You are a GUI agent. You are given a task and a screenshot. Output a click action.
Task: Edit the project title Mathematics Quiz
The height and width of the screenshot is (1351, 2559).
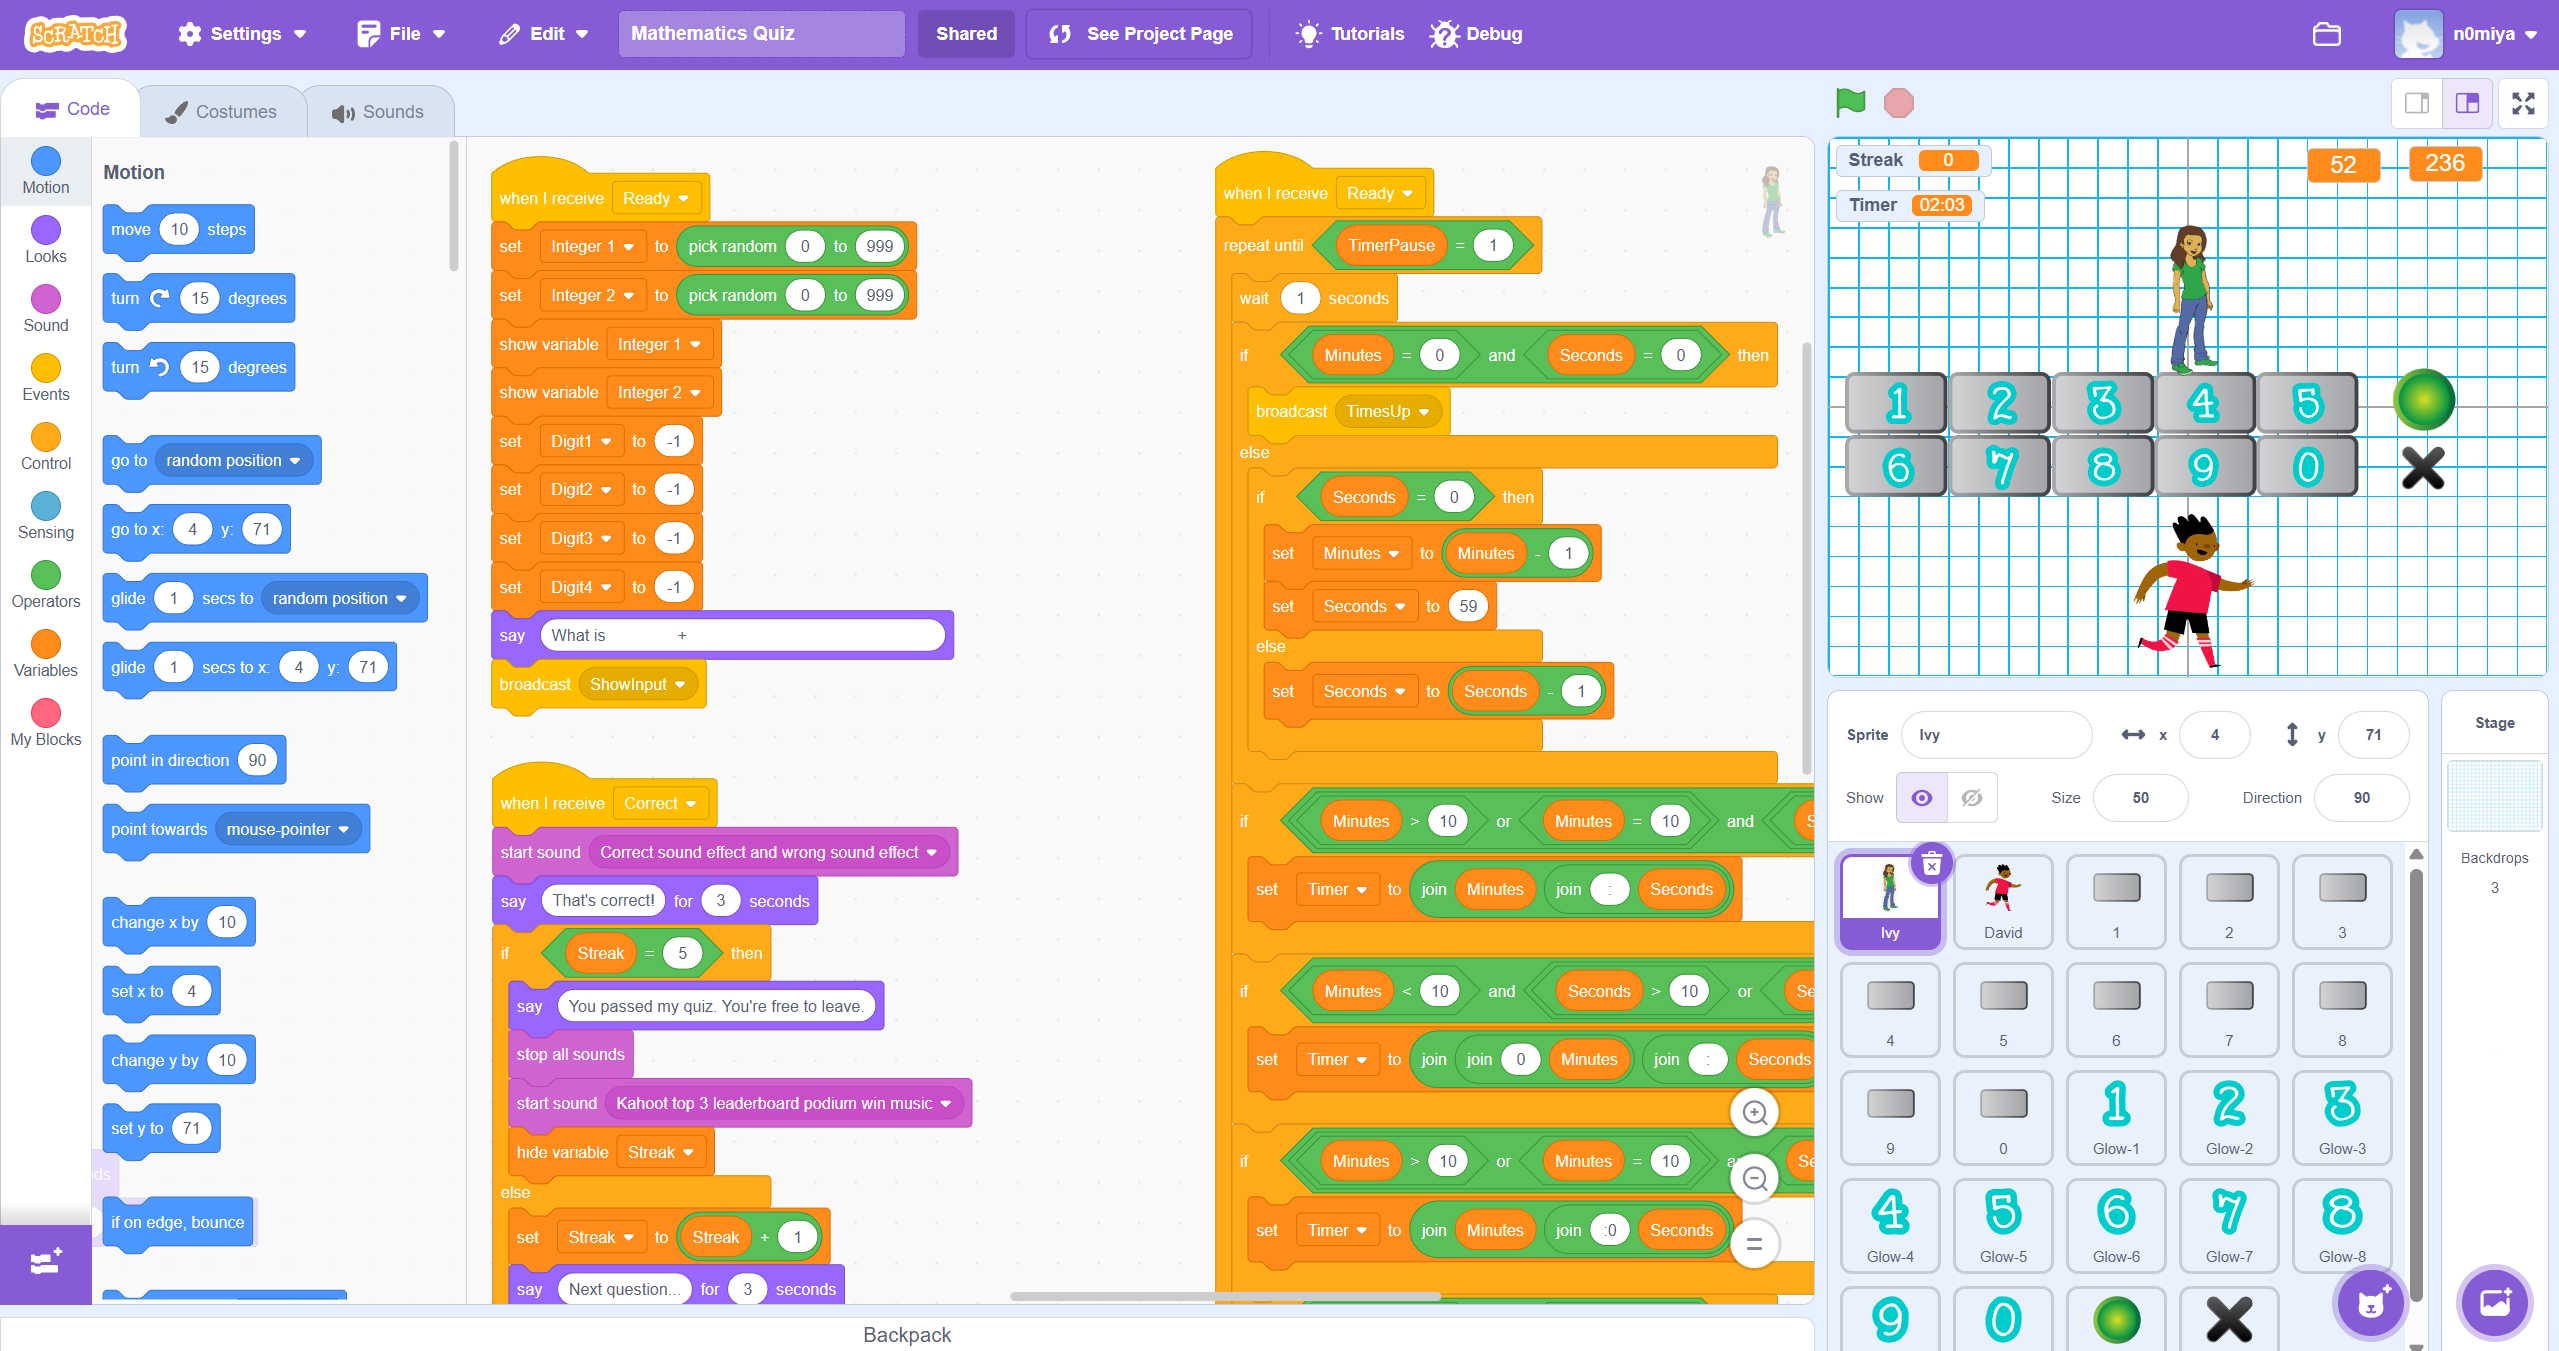(761, 34)
